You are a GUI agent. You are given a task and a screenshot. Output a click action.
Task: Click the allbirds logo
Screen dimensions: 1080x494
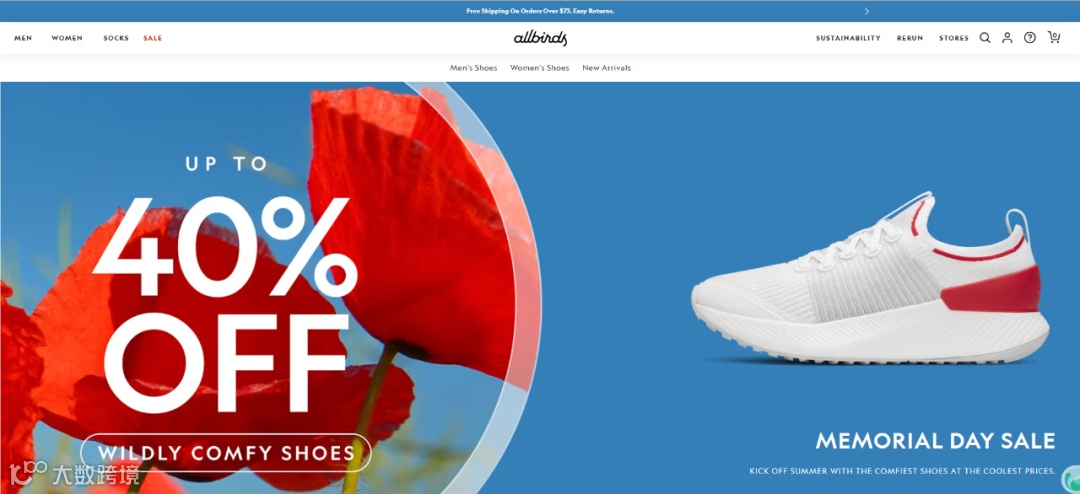coord(541,38)
